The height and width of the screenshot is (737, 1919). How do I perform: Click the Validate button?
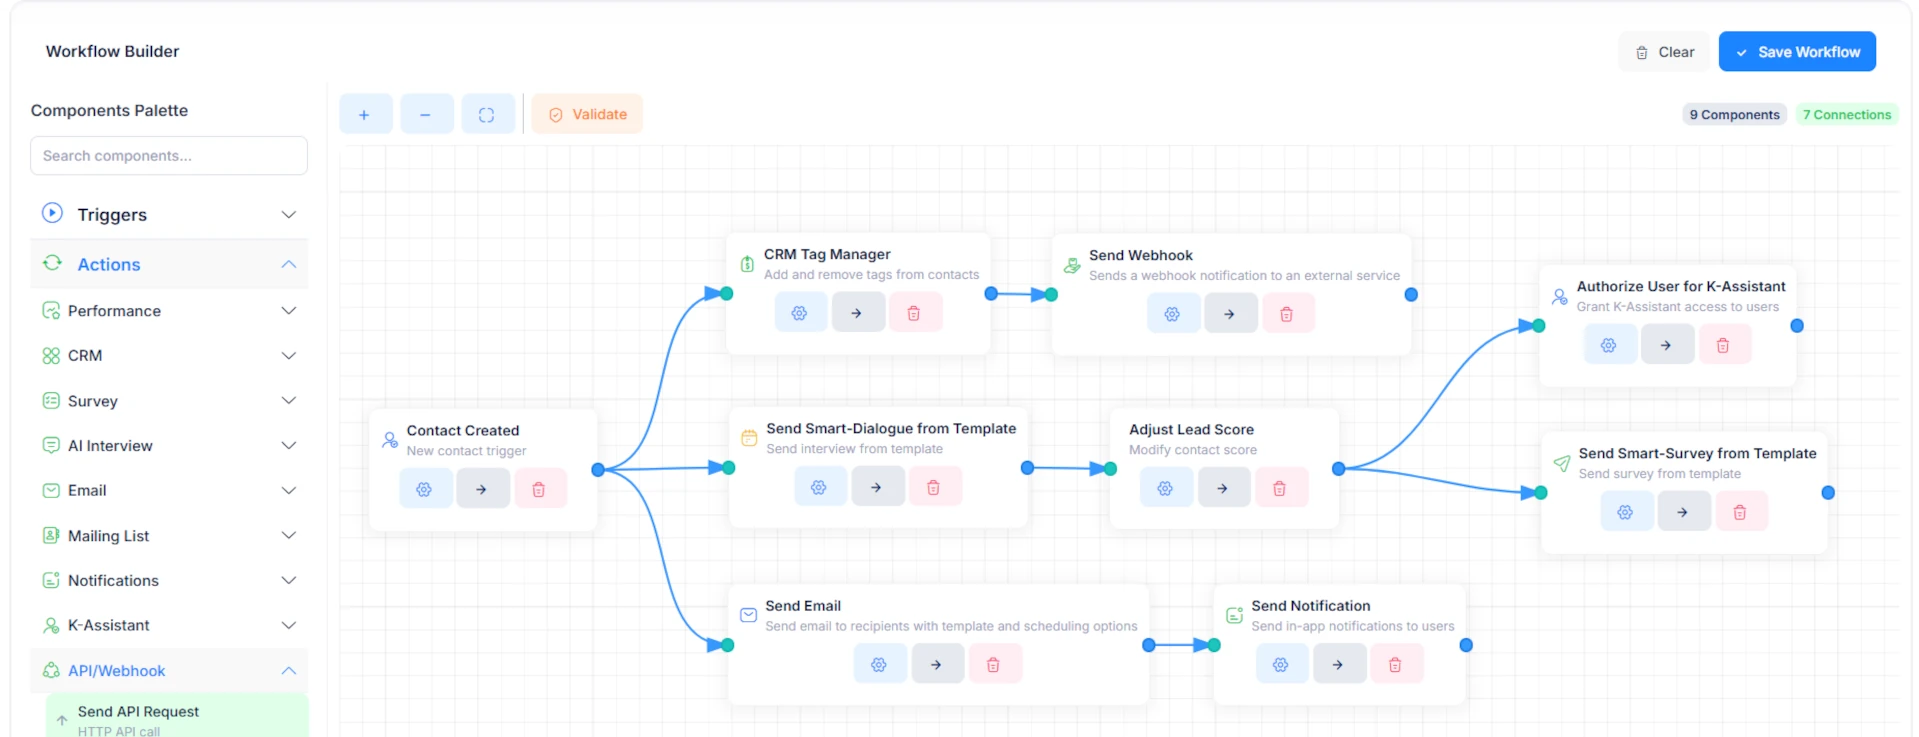587,114
